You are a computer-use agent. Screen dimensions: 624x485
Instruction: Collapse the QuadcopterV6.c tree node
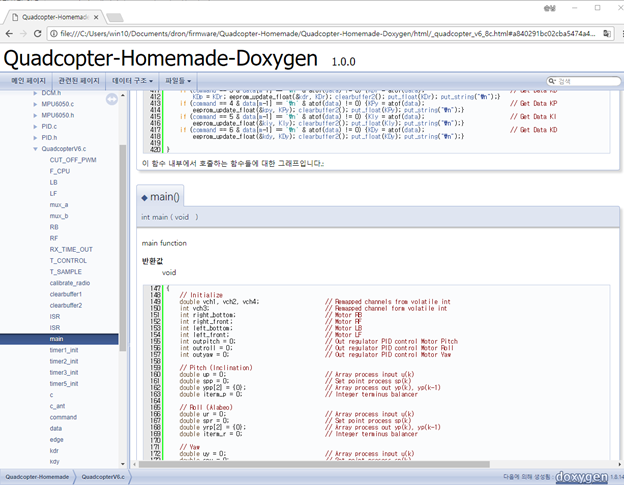point(35,149)
